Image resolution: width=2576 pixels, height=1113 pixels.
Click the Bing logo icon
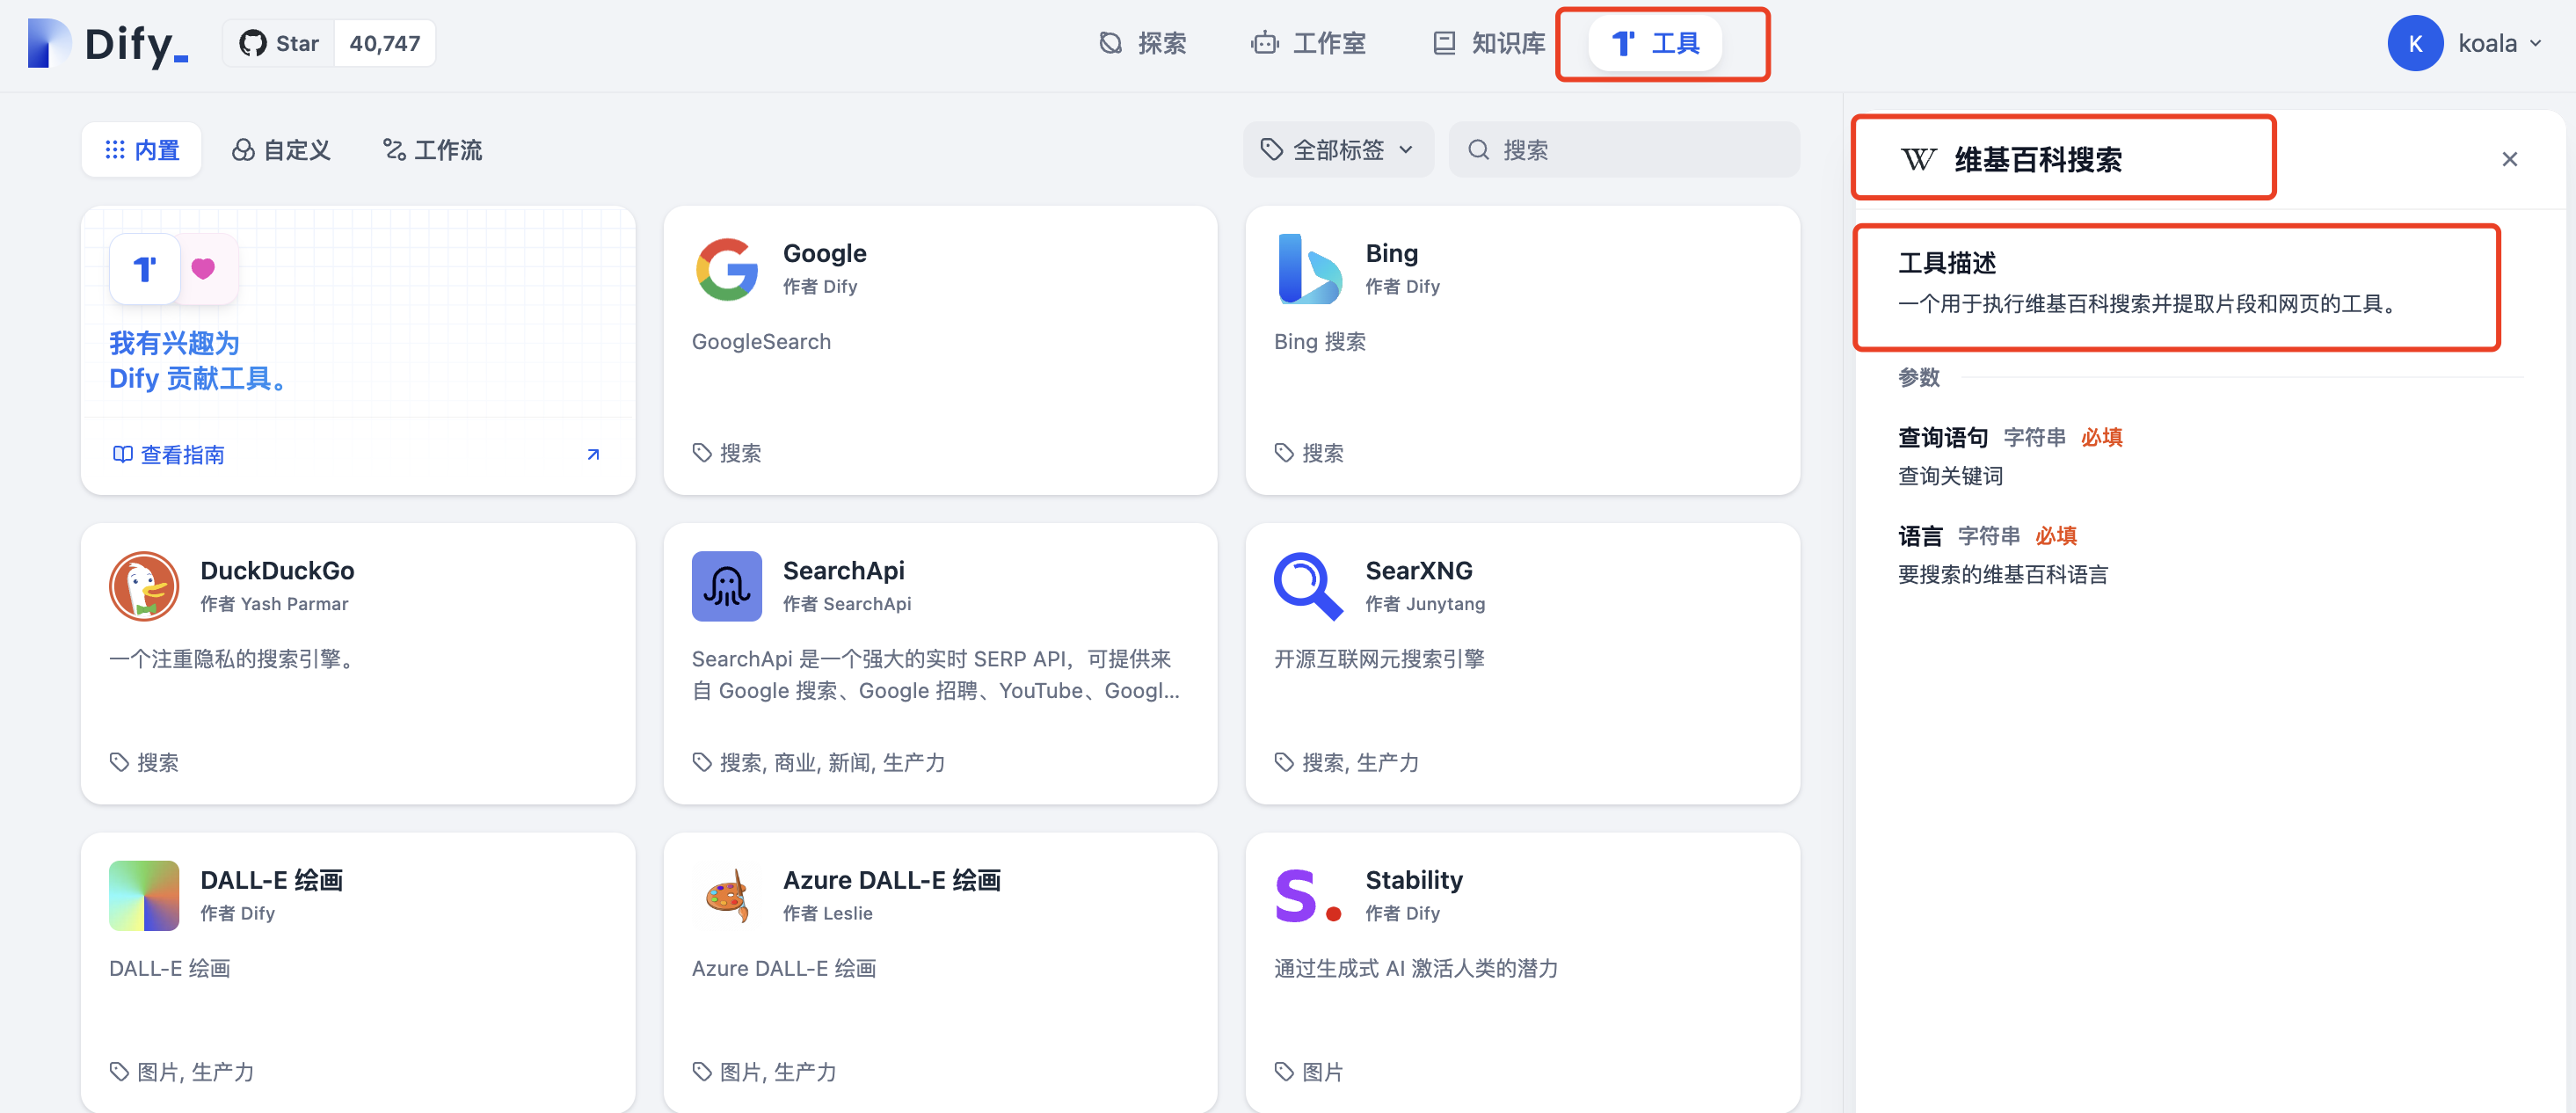tap(1308, 269)
